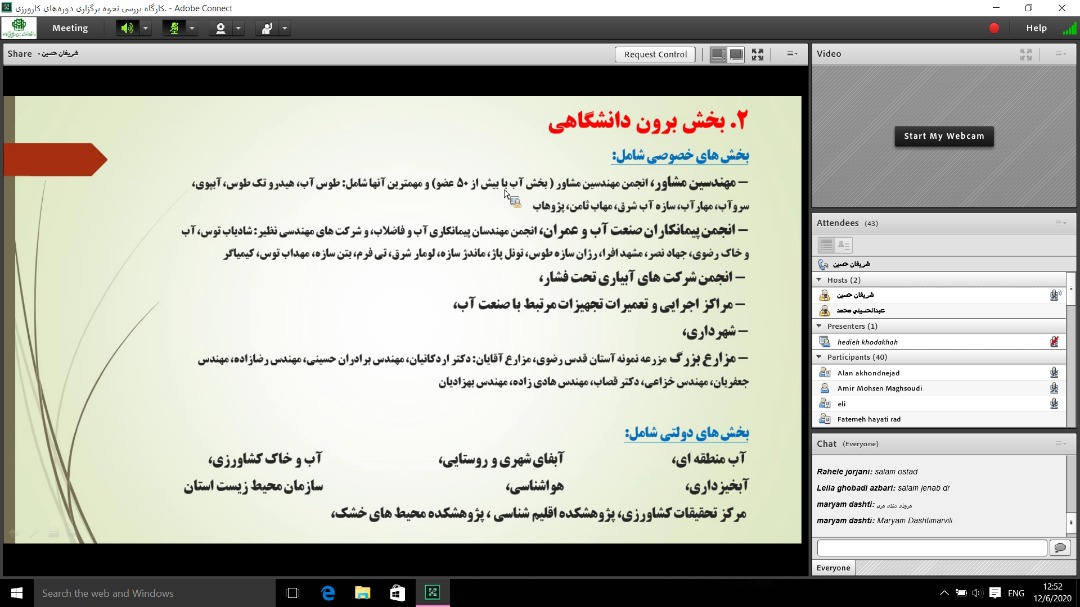This screenshot has height=607, width=1080.
Task: Show hidden system tray icons
Action: point(944,593)
